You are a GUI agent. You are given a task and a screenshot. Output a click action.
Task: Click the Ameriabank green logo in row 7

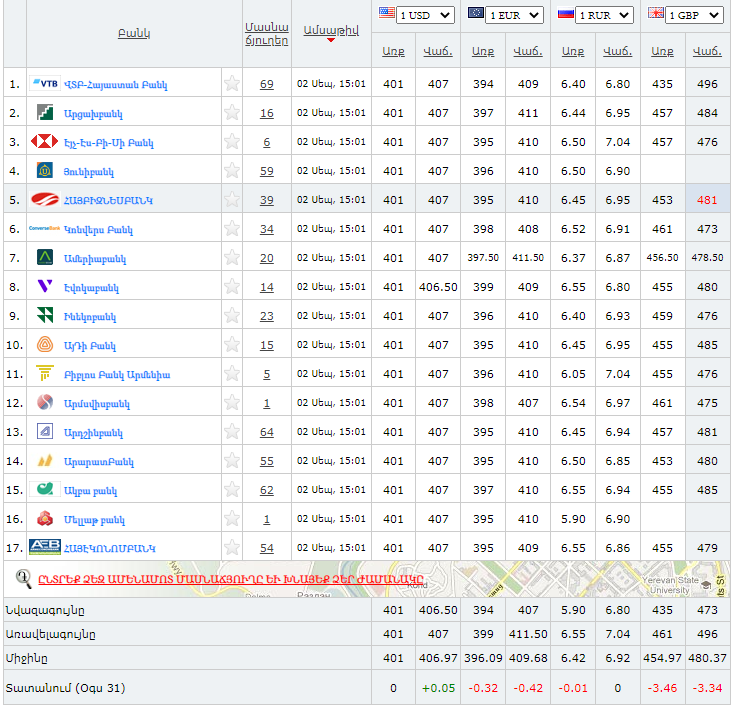[x=45, y=257]
